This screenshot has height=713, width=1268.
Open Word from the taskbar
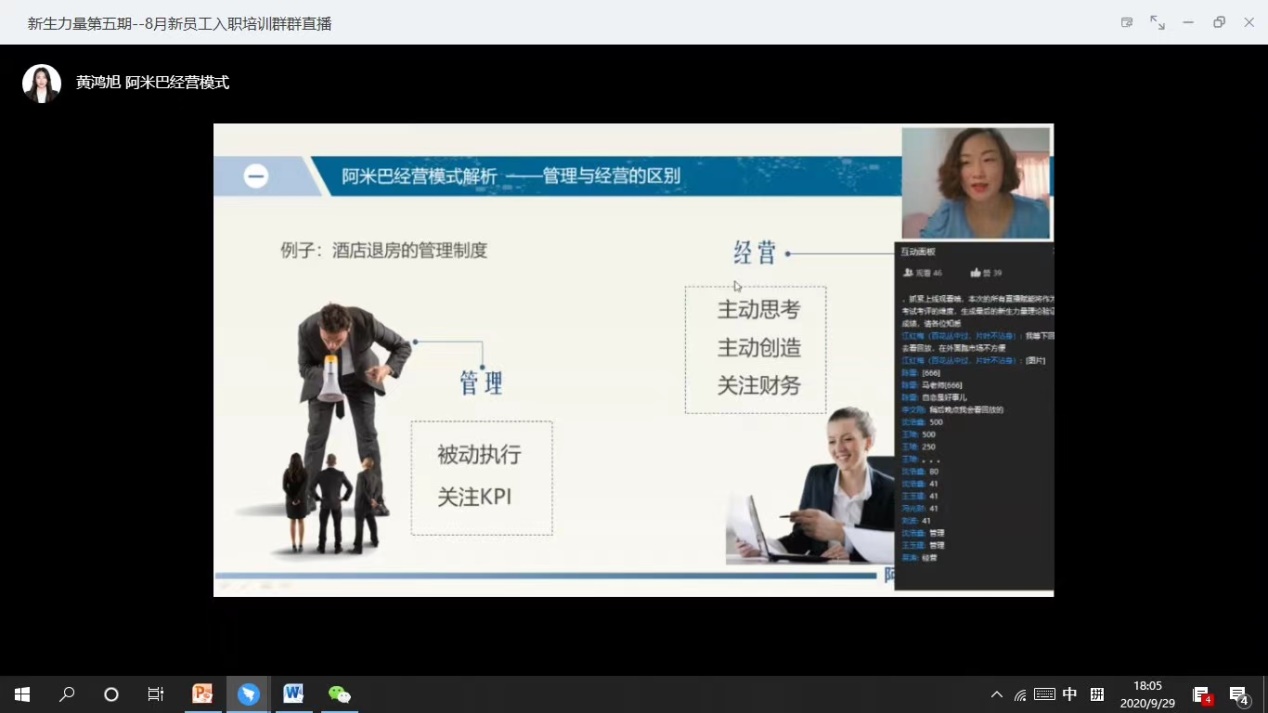point(293,694)
